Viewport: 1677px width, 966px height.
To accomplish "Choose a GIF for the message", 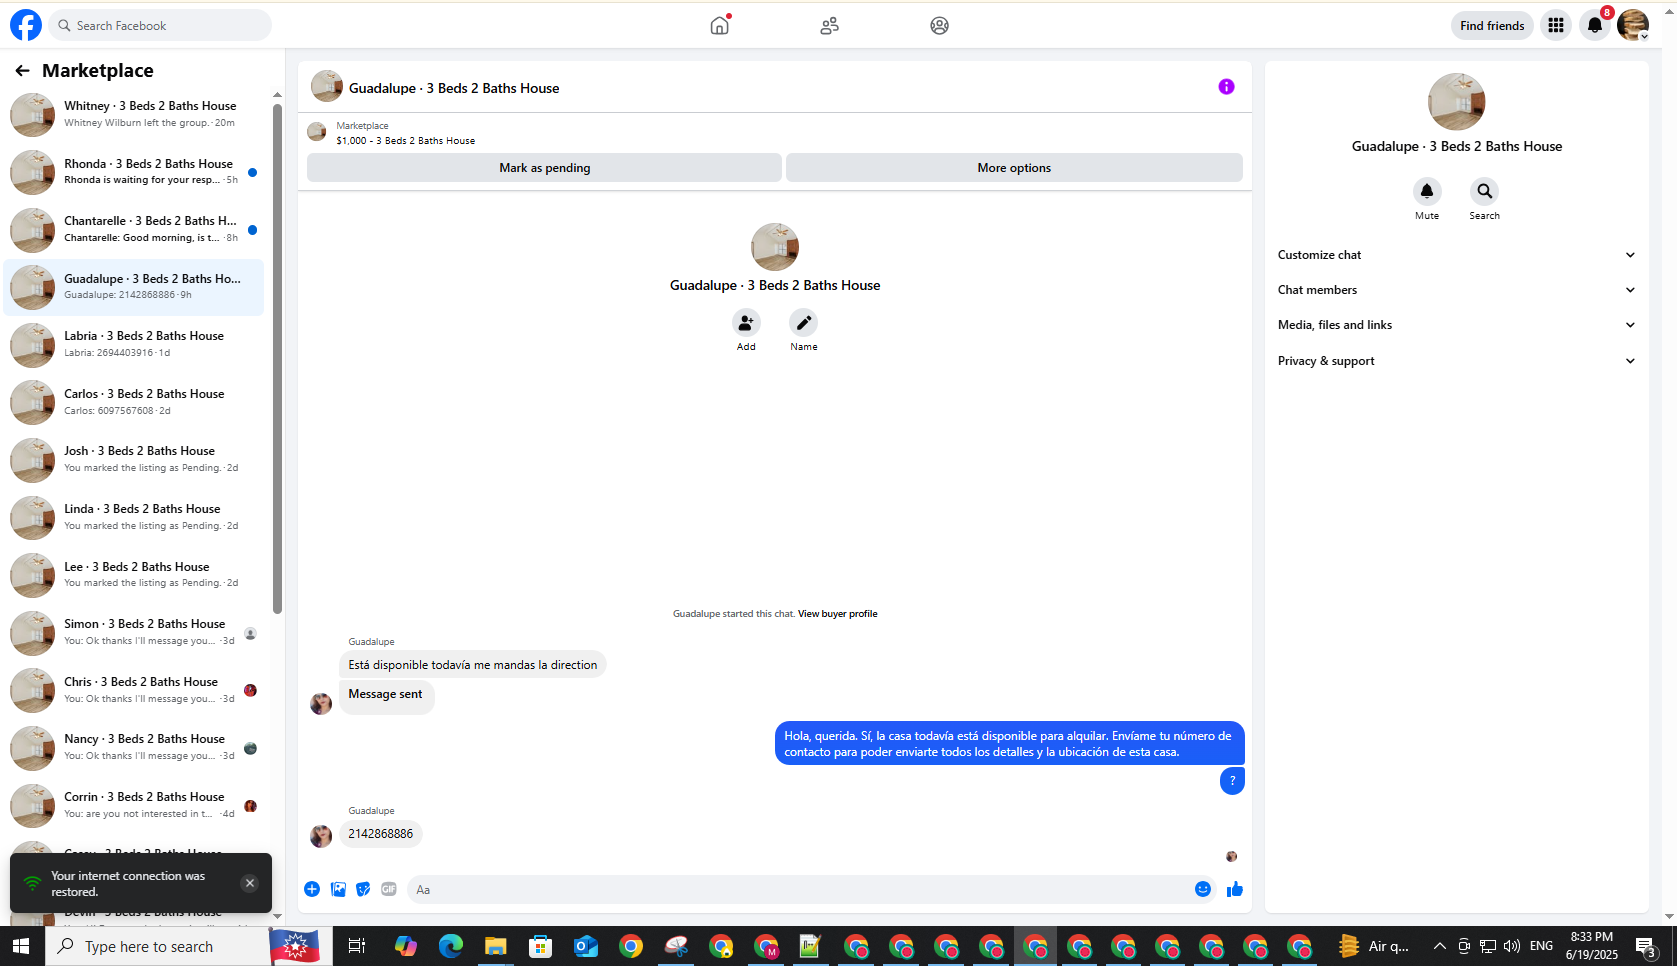I will [x=389, y=889].
